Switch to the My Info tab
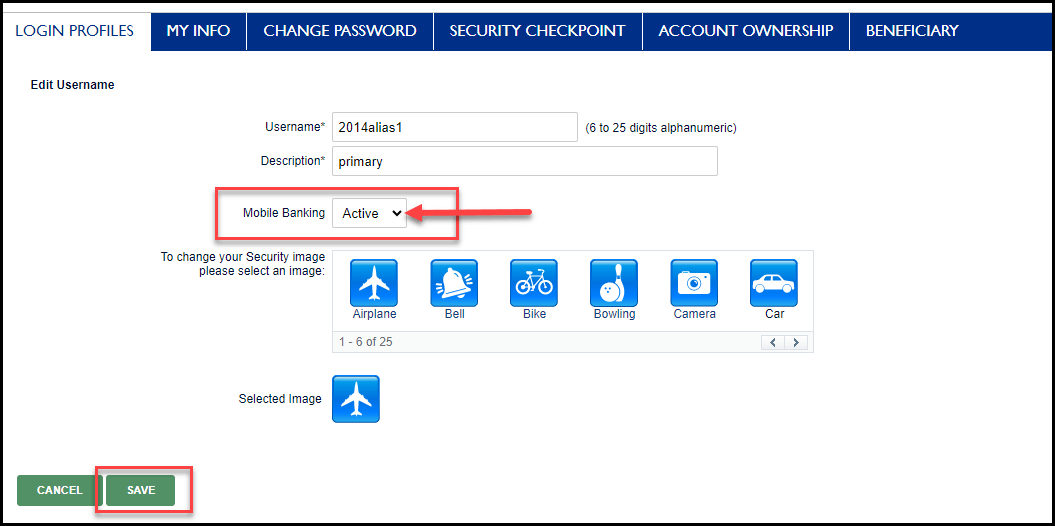This screenshot has height=526, width=1055. [x=198, y=31]
